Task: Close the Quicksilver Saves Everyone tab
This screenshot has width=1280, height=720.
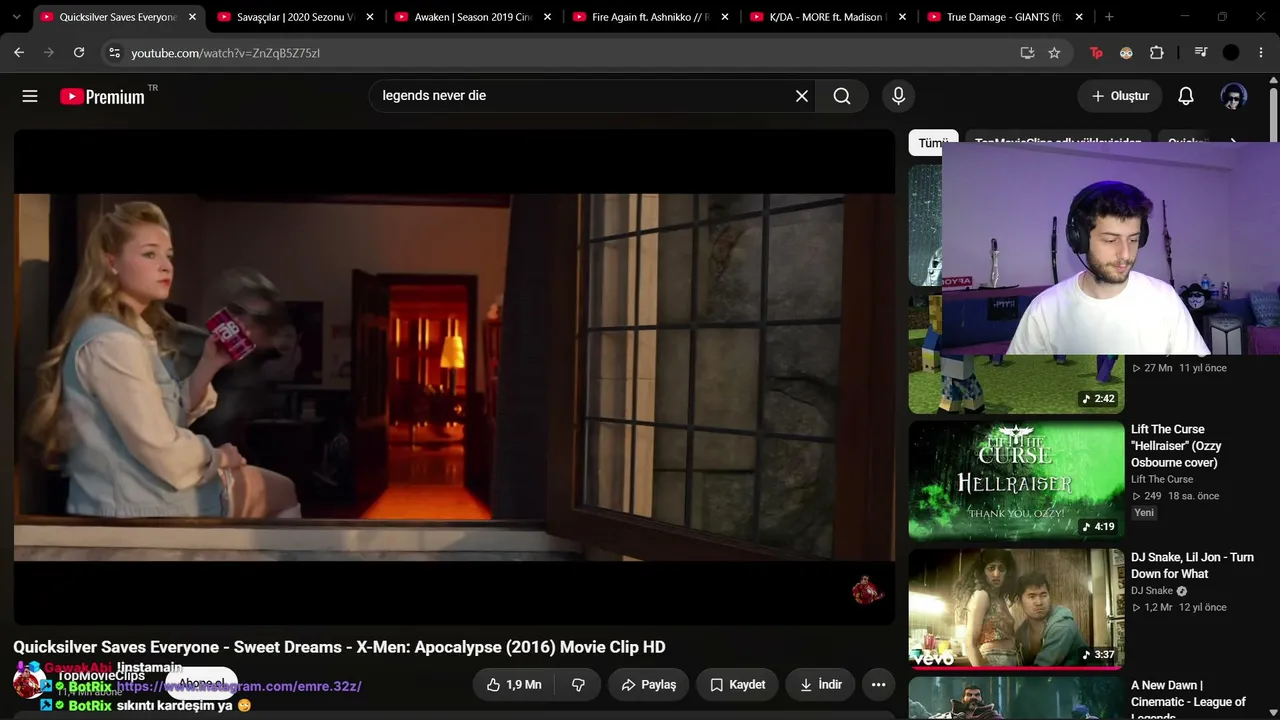Action: pyautogui.click(x=192, y=17)
